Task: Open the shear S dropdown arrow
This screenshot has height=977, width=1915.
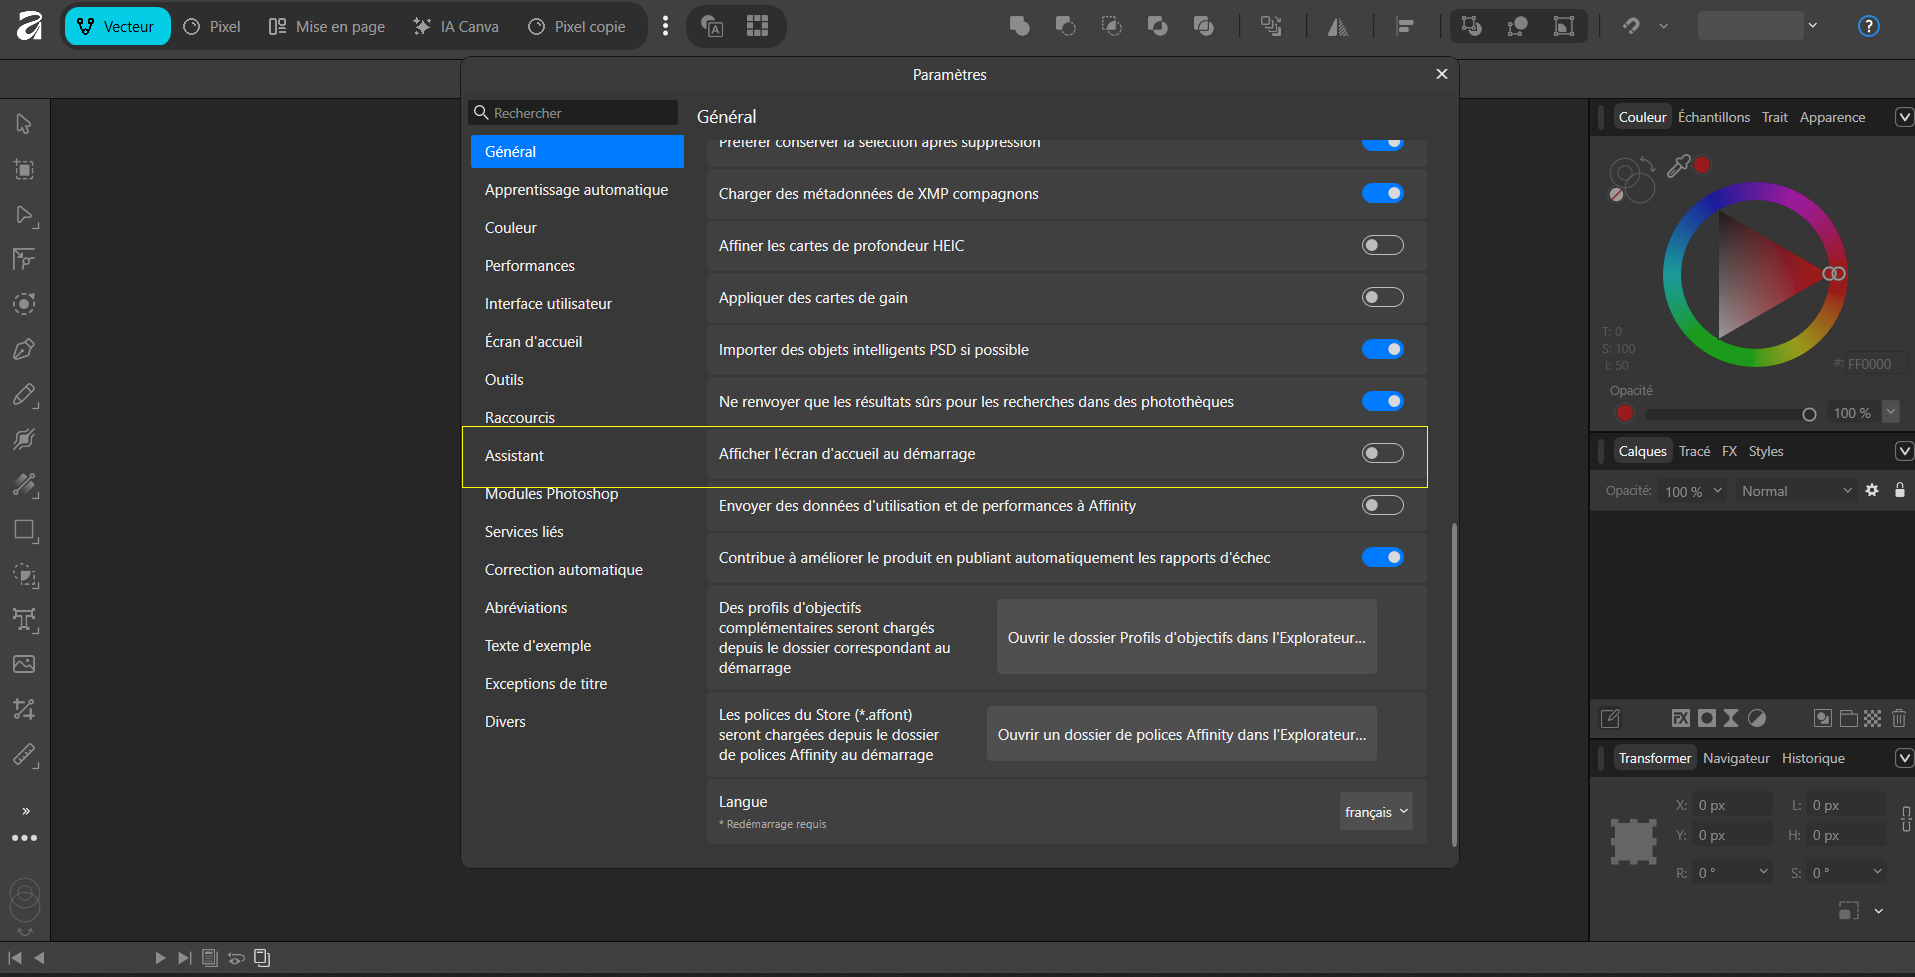Action: 1877,872
